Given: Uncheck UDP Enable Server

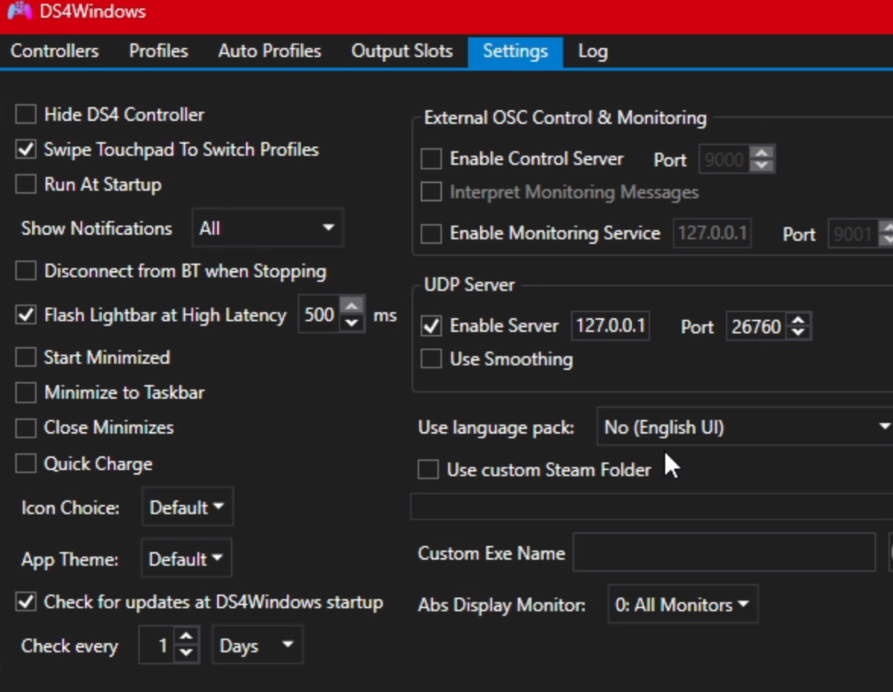Looking at the screenshot, I should (x=431, y=326).
